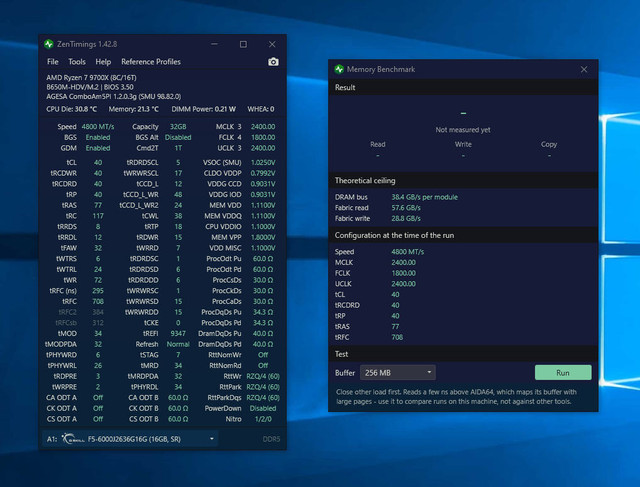Click the RttWr RZQ/4 (60) value

coord(263,376)
